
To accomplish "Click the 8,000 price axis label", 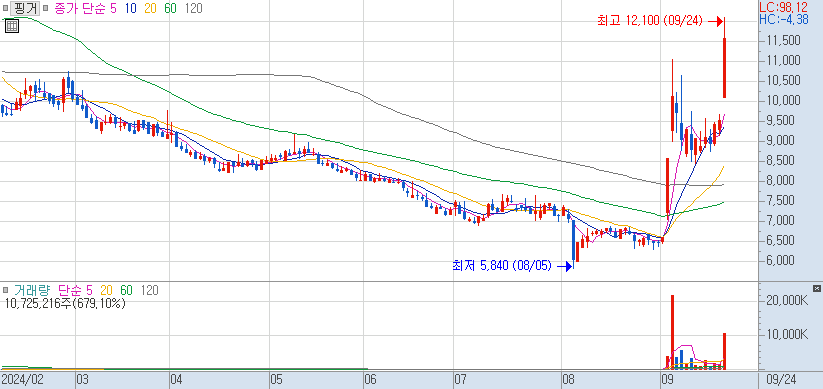I will tap(784, 181).
